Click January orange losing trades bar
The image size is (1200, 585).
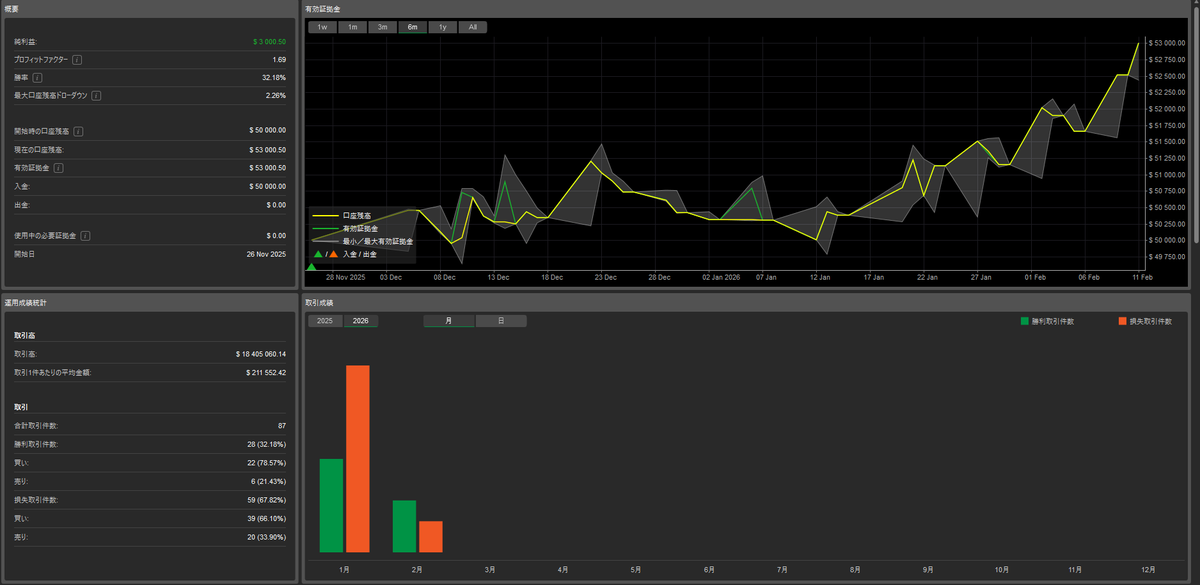pos(358,459)
